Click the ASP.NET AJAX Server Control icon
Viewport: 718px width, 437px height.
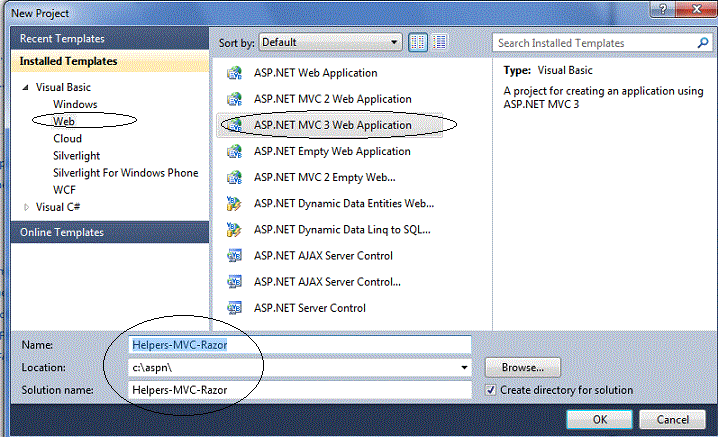(x=234, y=256)
